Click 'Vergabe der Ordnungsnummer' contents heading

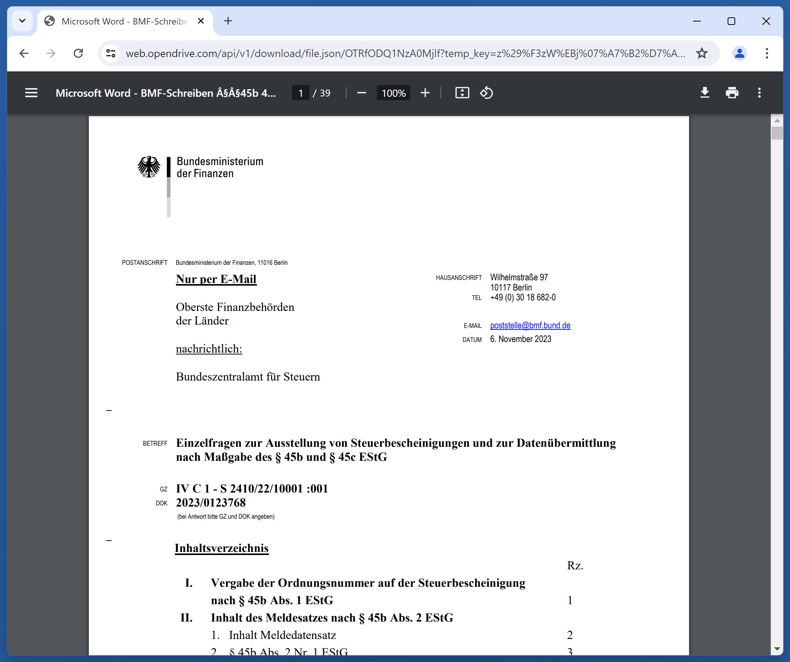coord(368,591)
